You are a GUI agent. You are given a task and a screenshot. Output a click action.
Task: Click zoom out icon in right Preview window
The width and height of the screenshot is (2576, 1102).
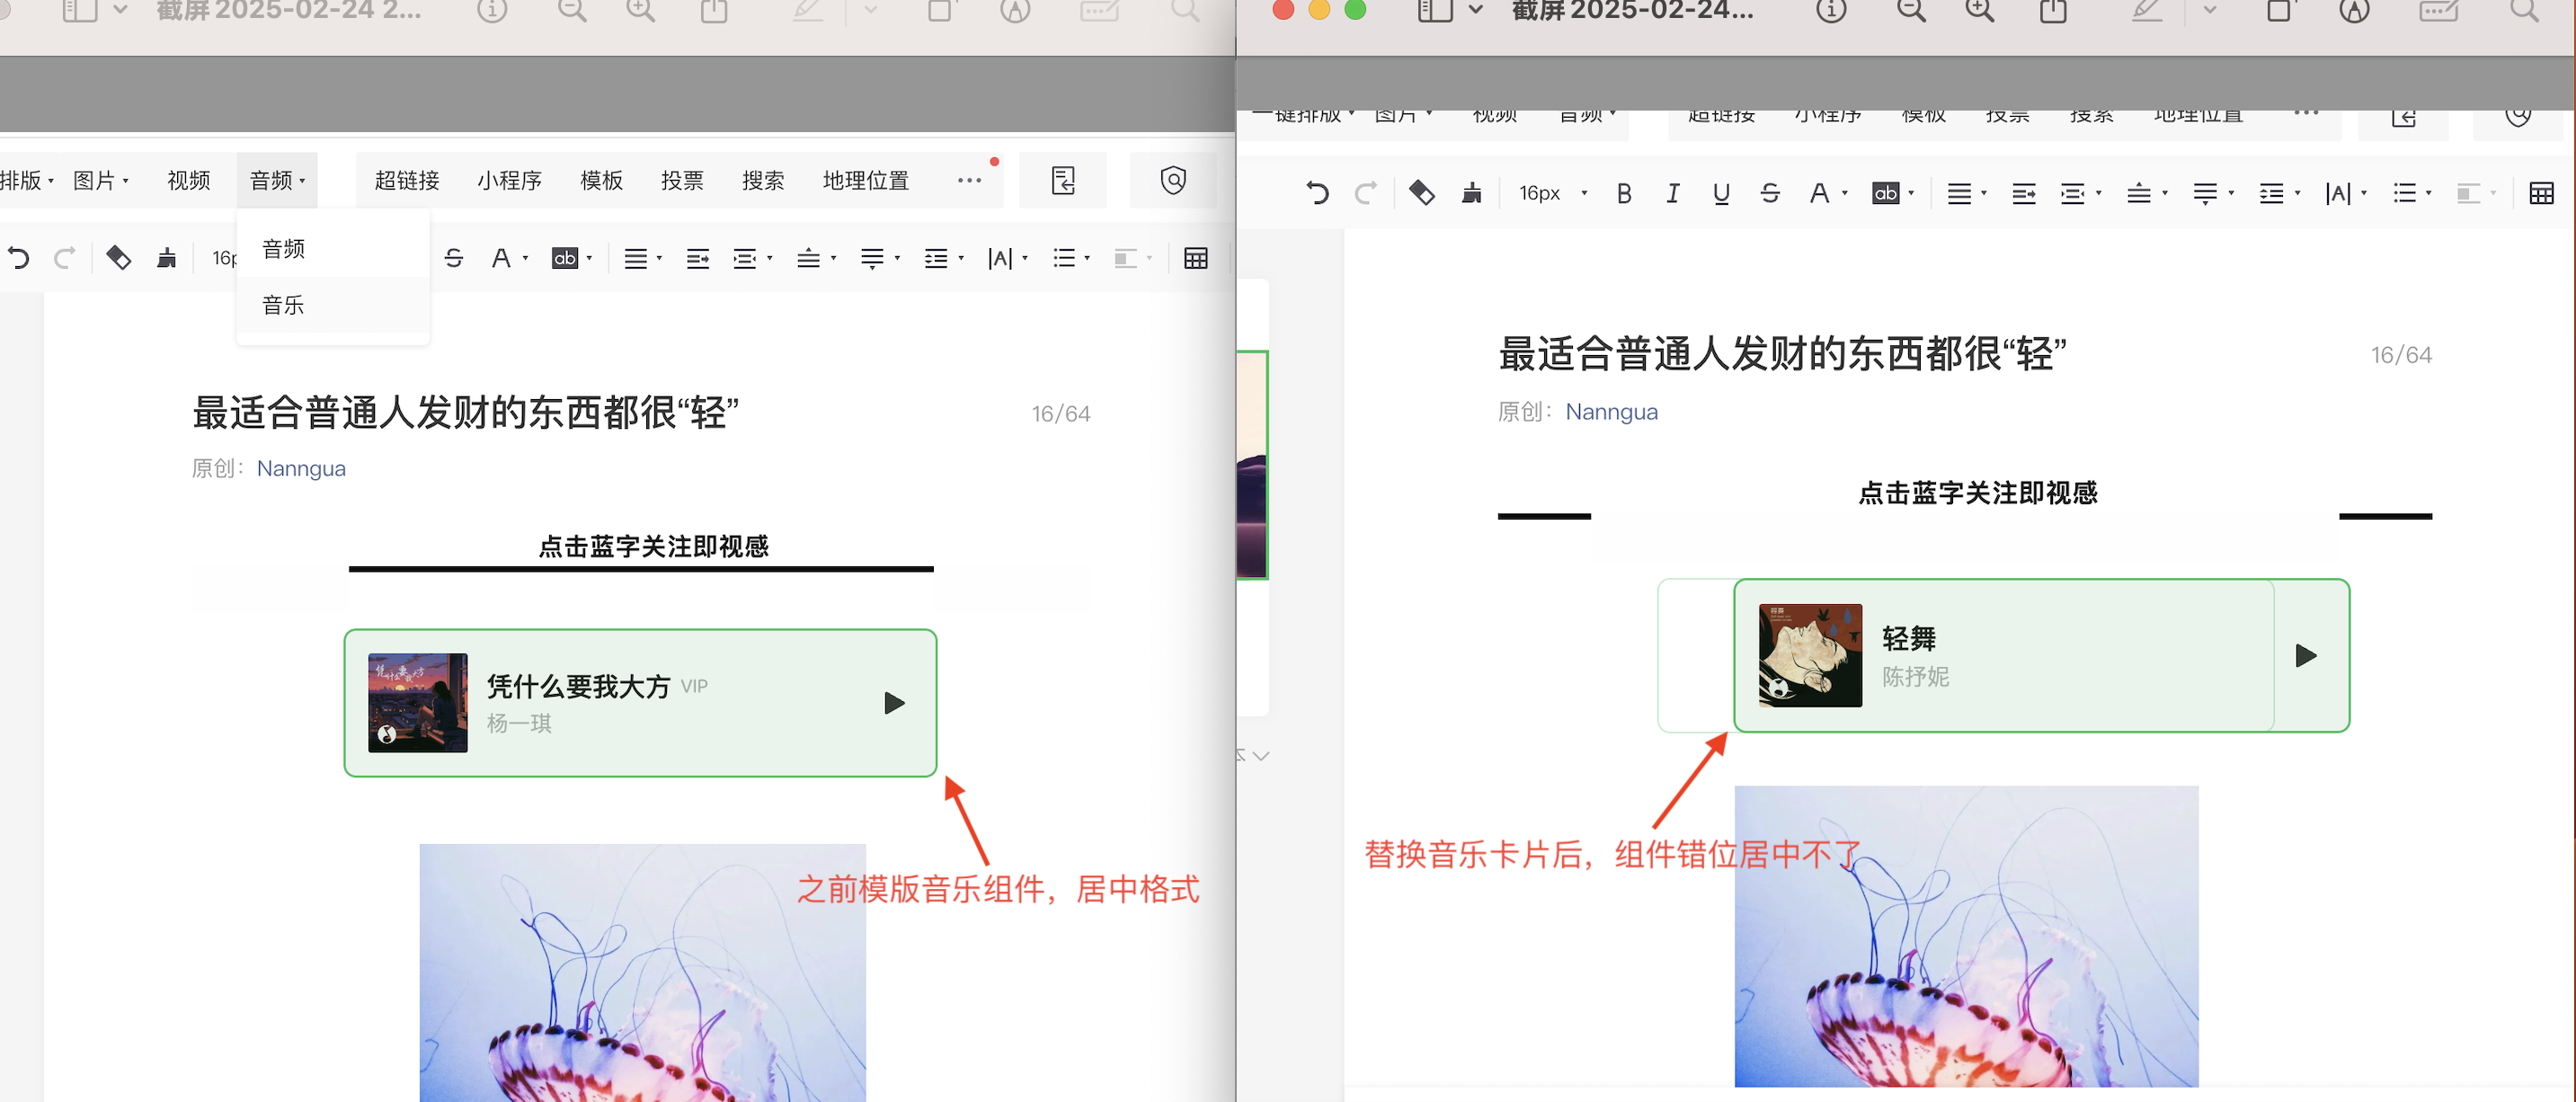click(1911, 11)
